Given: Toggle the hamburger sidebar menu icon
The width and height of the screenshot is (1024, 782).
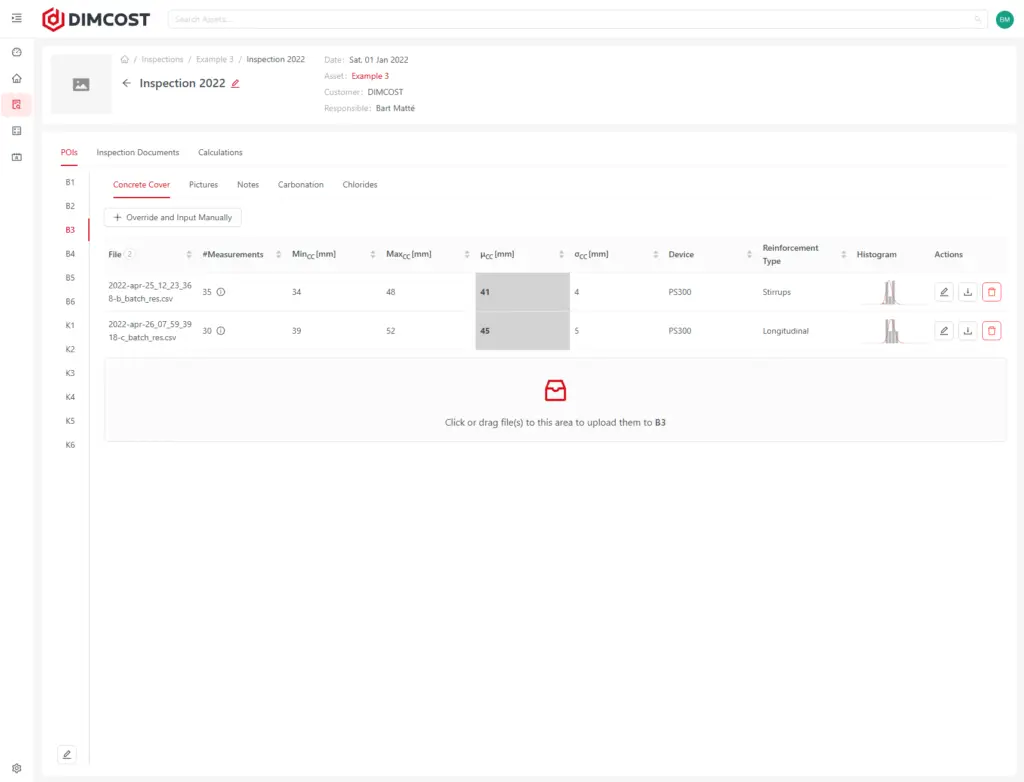Looking at the screenshot, I should pos(16,18).
